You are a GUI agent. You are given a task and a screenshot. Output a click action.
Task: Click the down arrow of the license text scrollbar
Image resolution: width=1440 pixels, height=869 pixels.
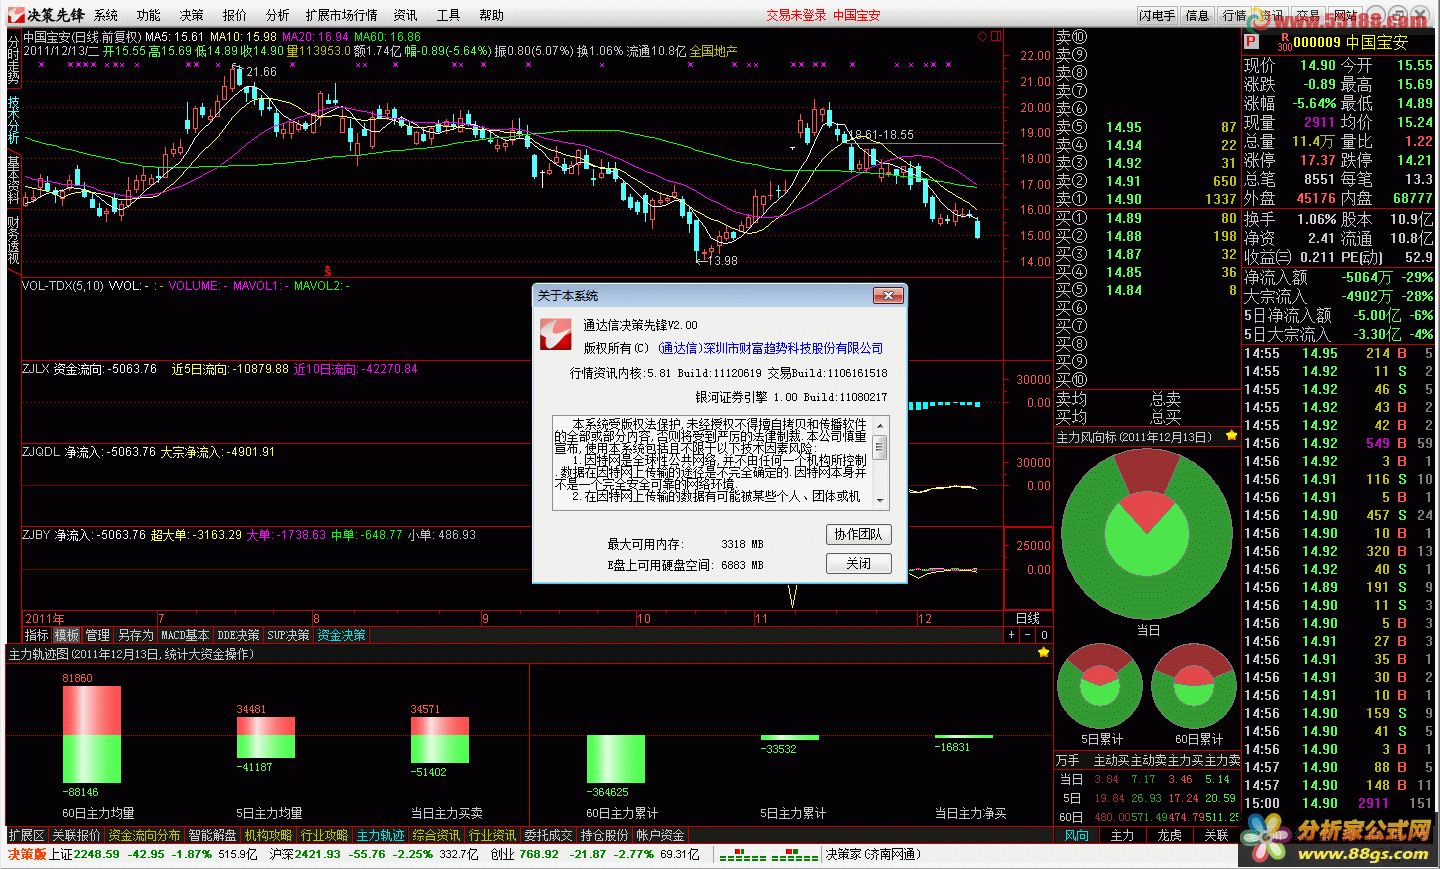click(880, 500)
